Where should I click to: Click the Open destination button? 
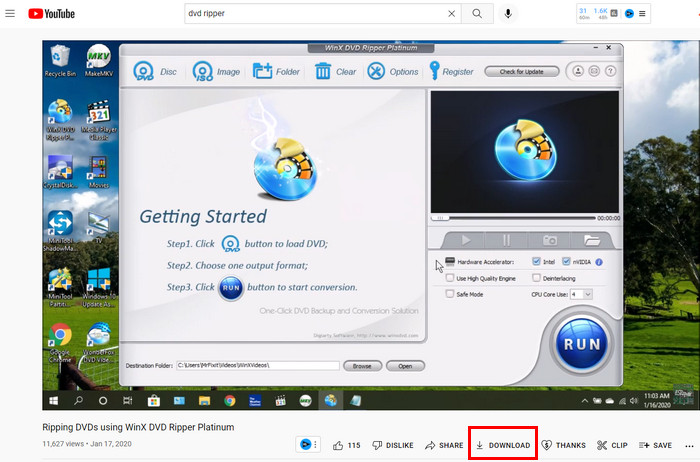(405, 366)
